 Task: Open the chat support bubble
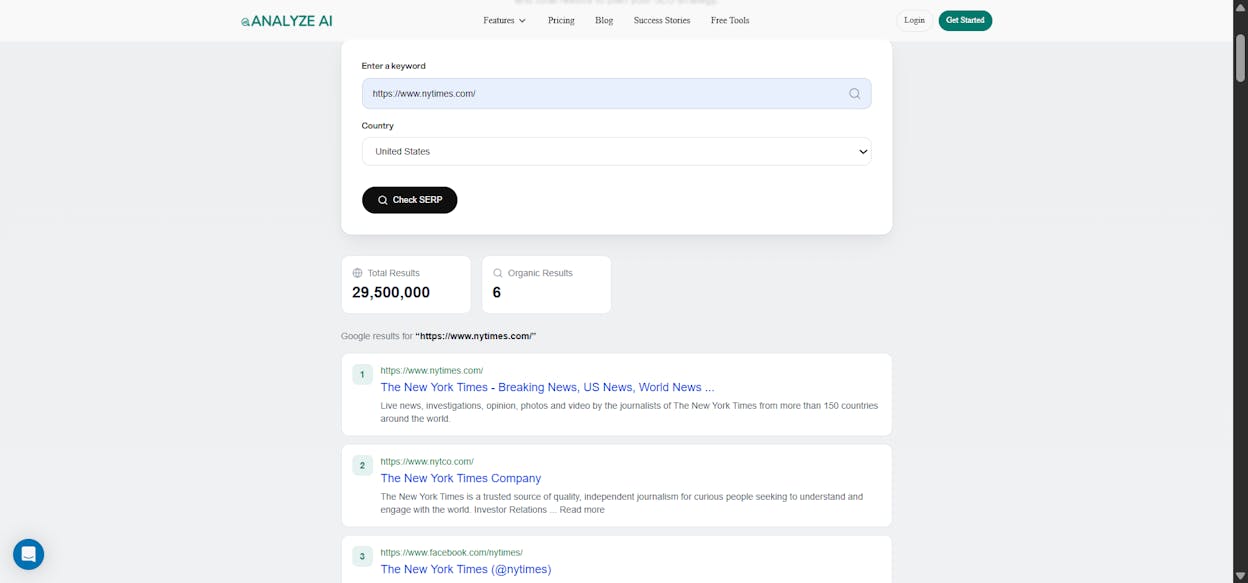(28, 554)
